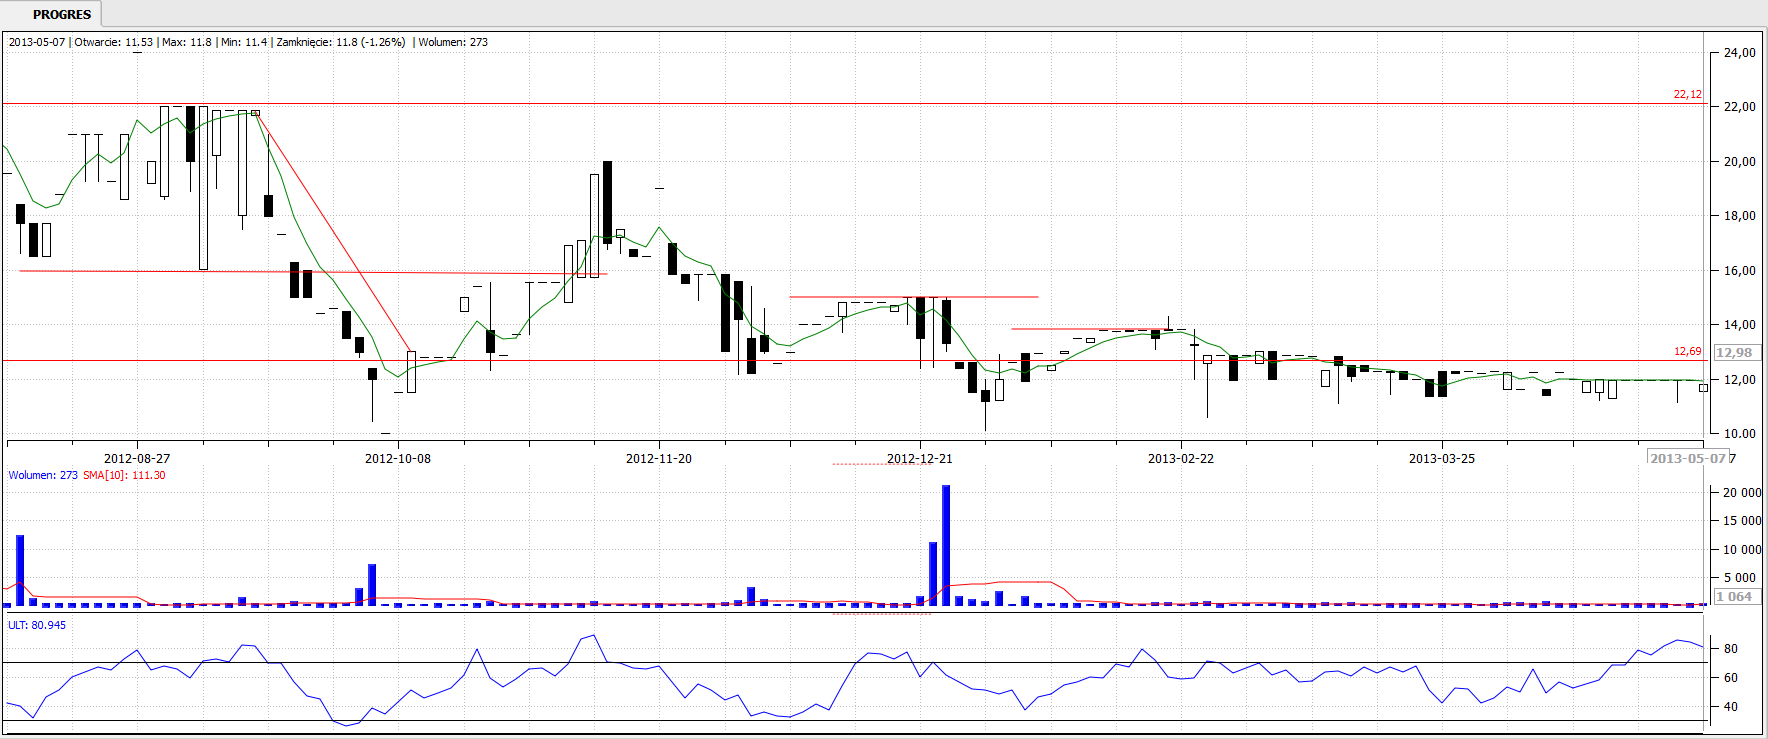Click the 2012-12-21 date label

click(x=919, y=459)
